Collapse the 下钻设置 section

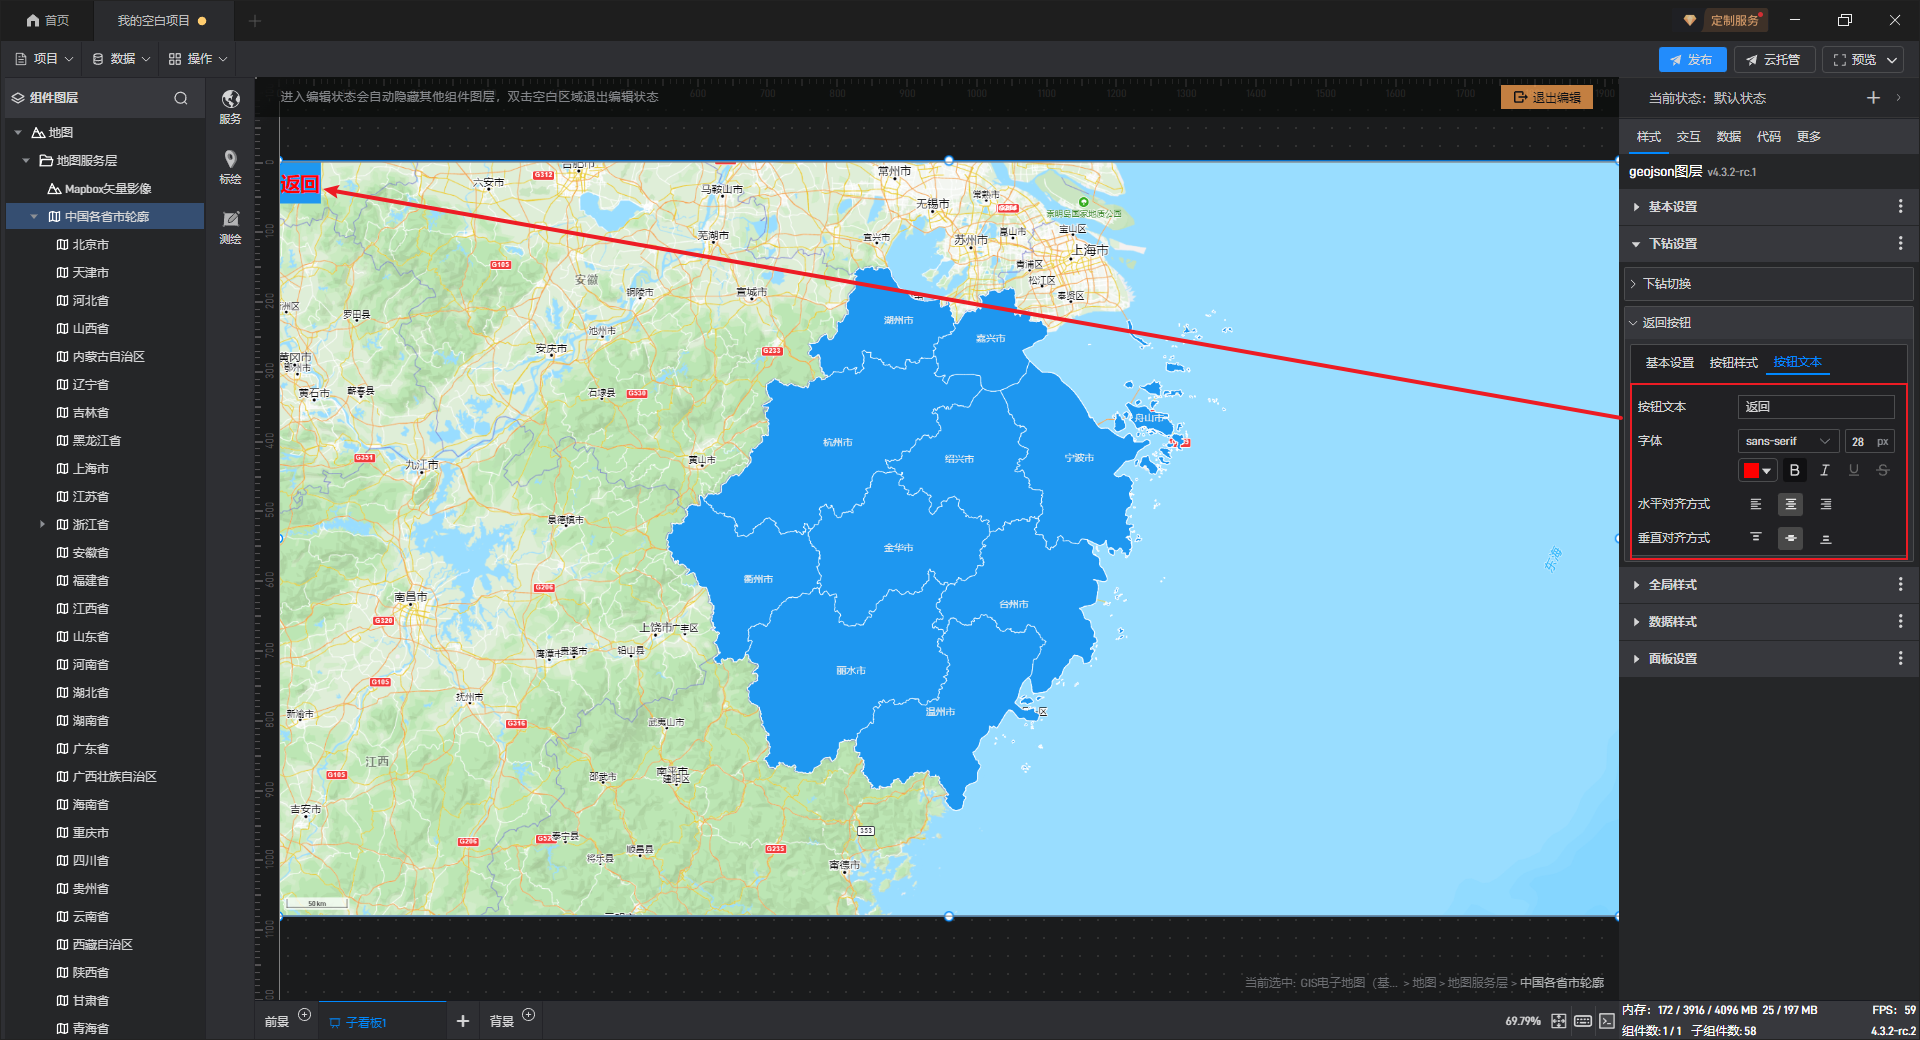tap(1636, 244)
